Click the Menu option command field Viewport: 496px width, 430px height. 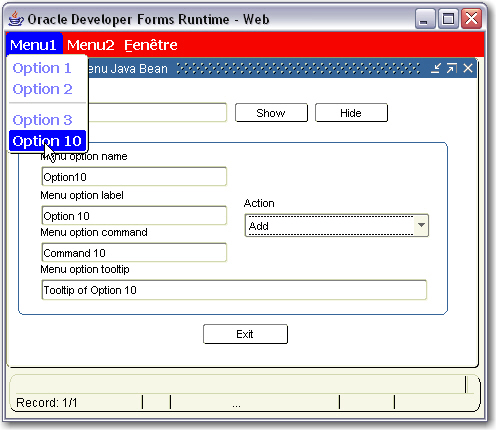click(134, 253)
